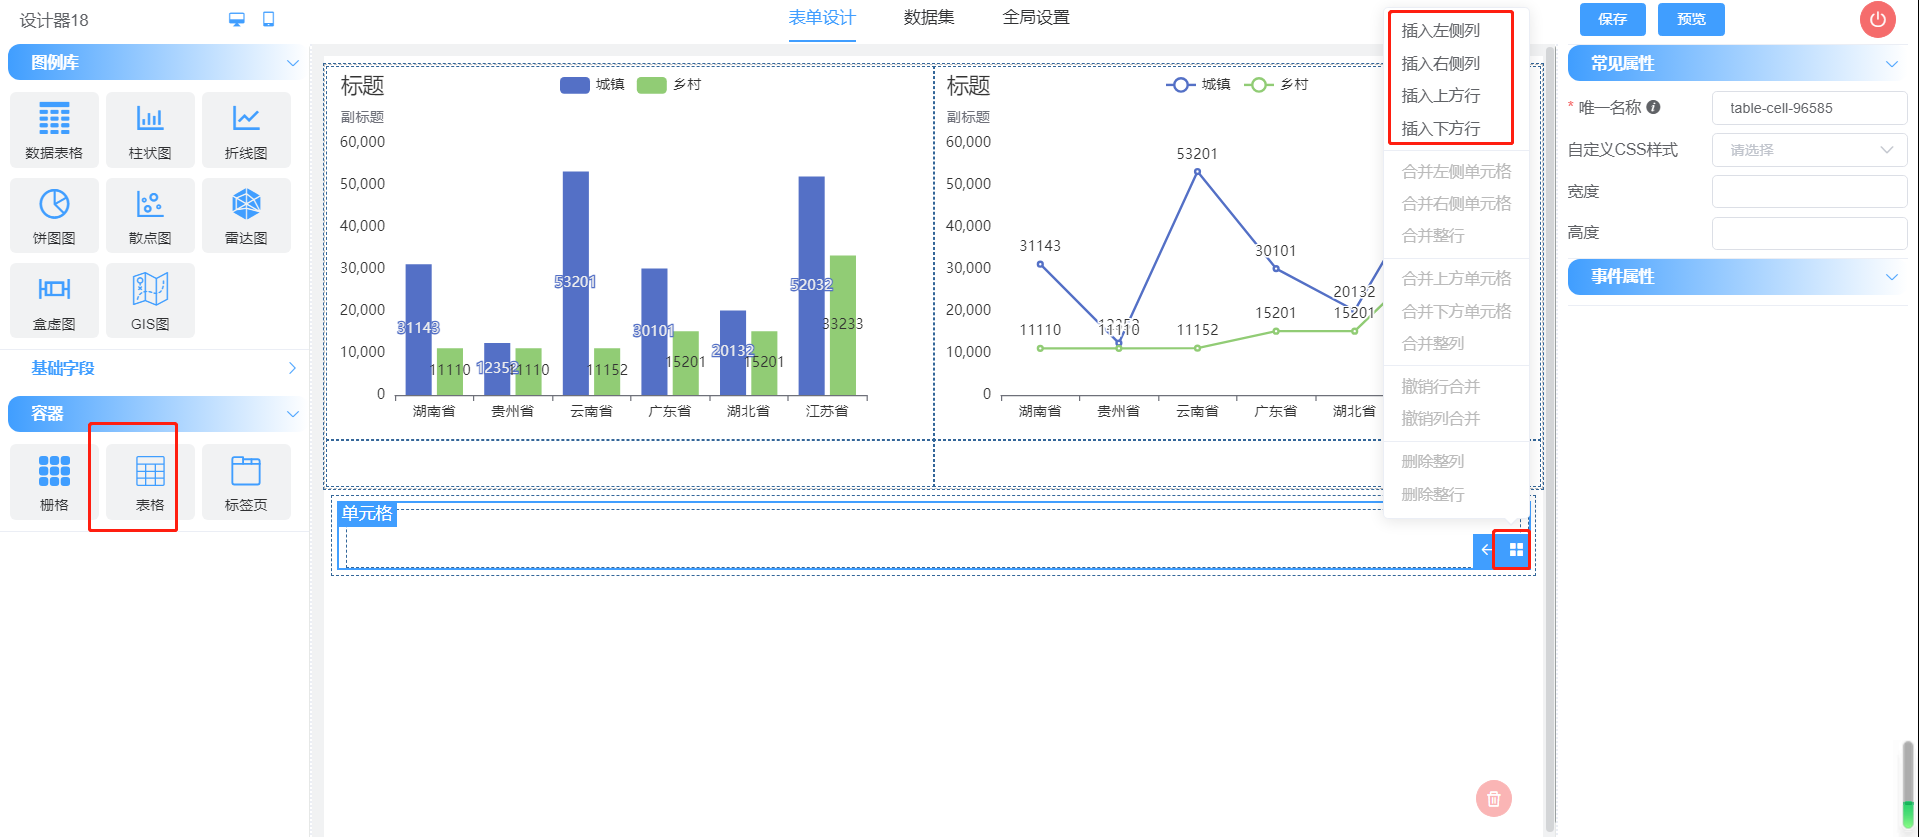Viewport: 1919px width, 837px height.
Task: Choose 插入下方行 from the menu
Action: [x=1441, y=129]
